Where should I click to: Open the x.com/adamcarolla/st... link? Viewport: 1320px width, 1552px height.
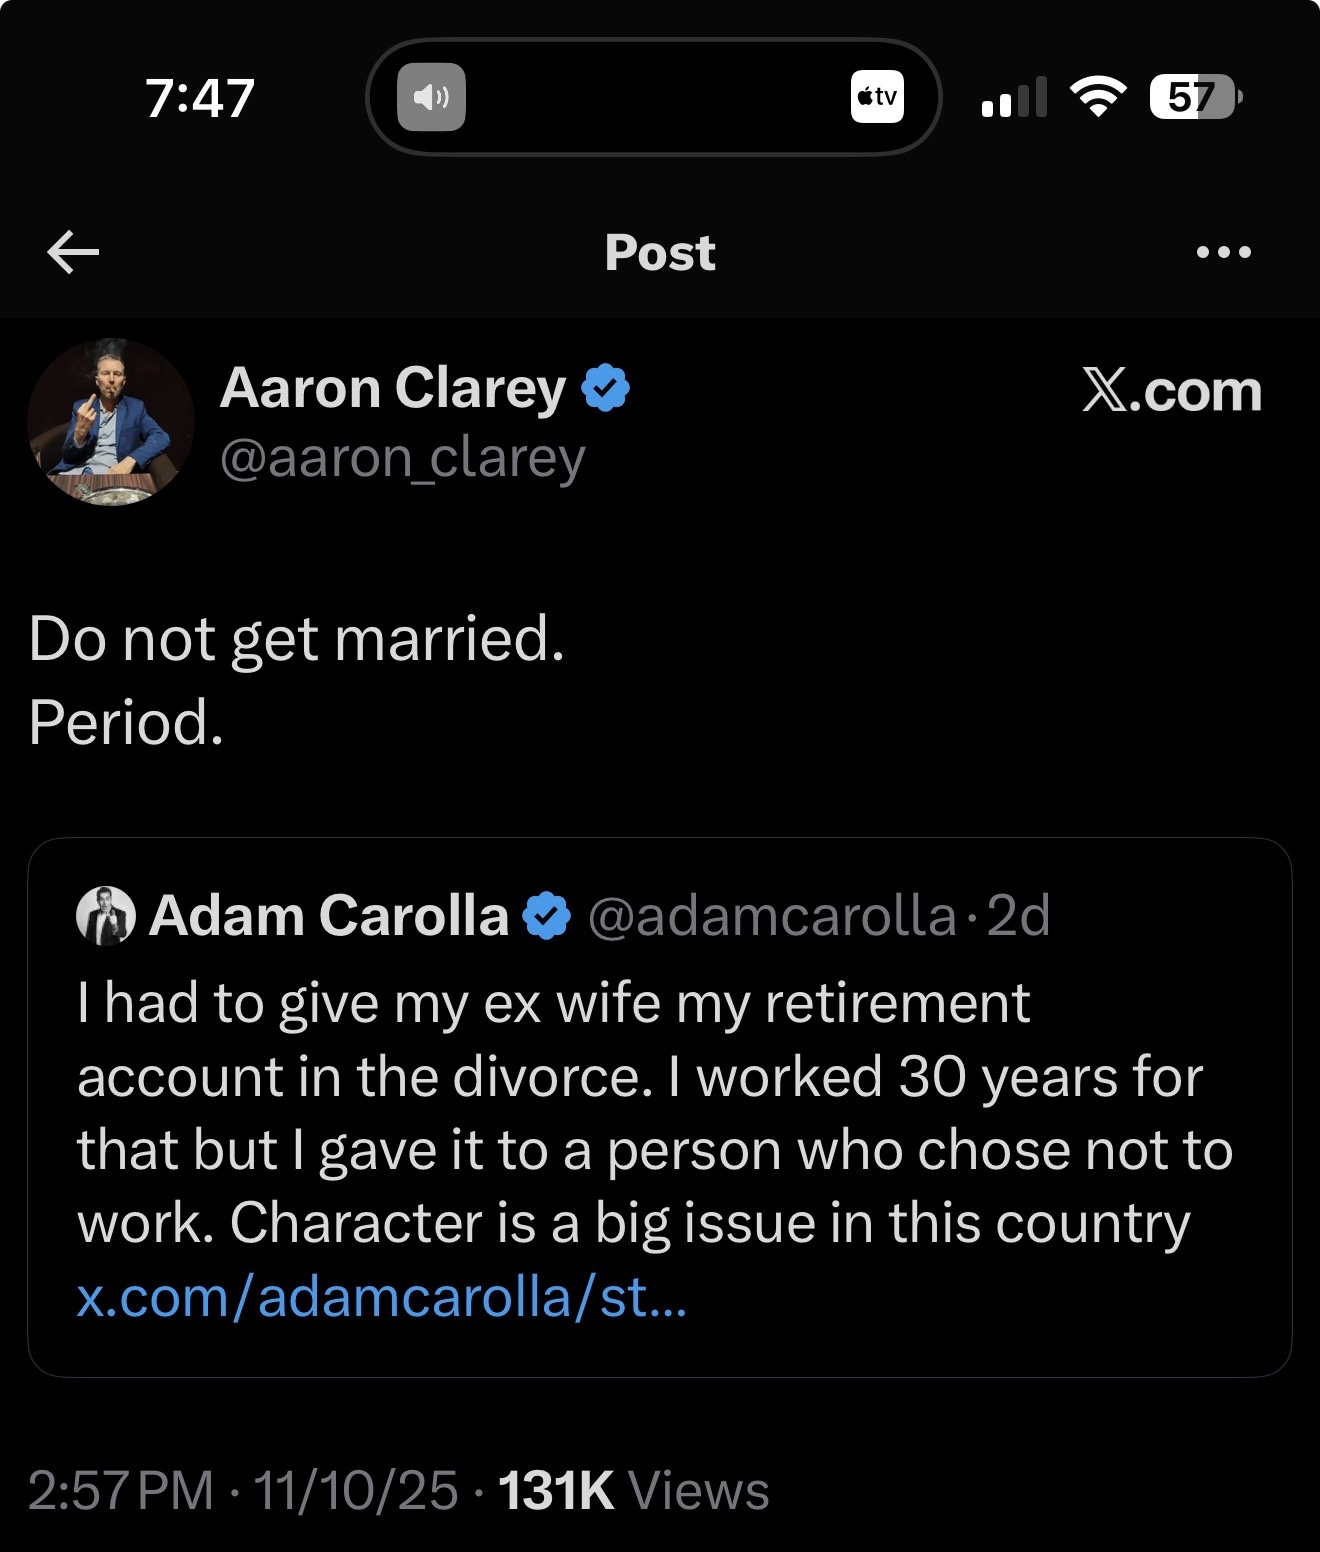382,1297
